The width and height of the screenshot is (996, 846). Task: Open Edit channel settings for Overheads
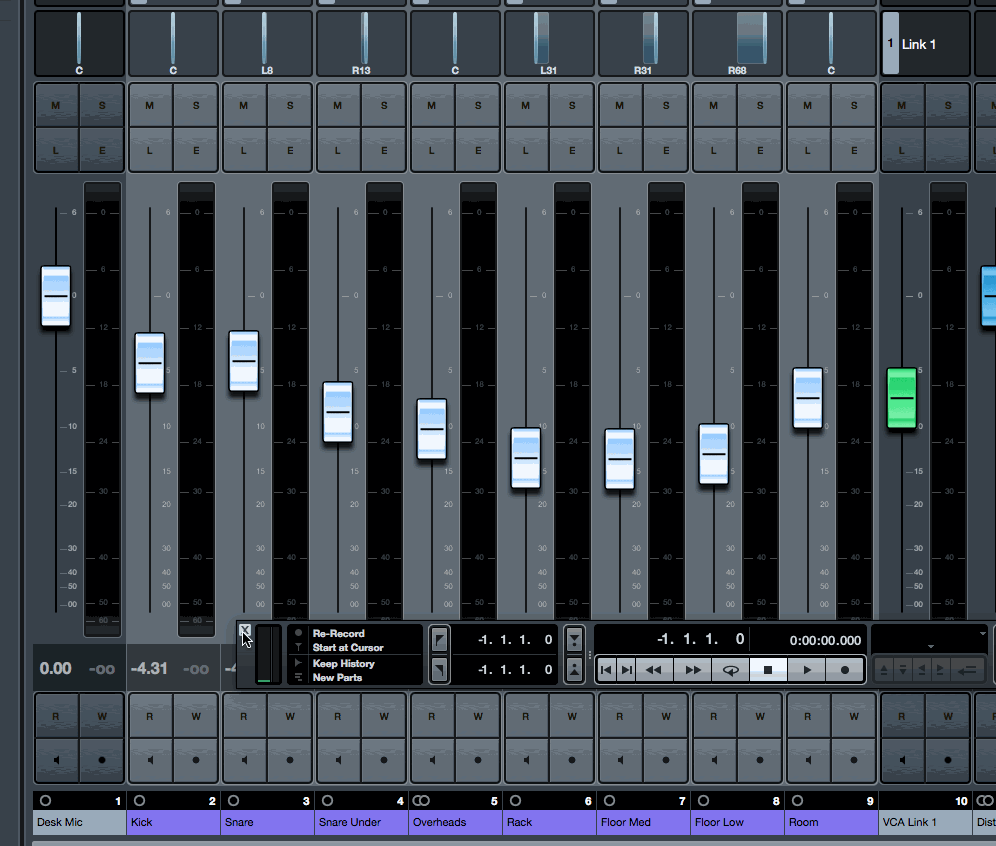478,150
